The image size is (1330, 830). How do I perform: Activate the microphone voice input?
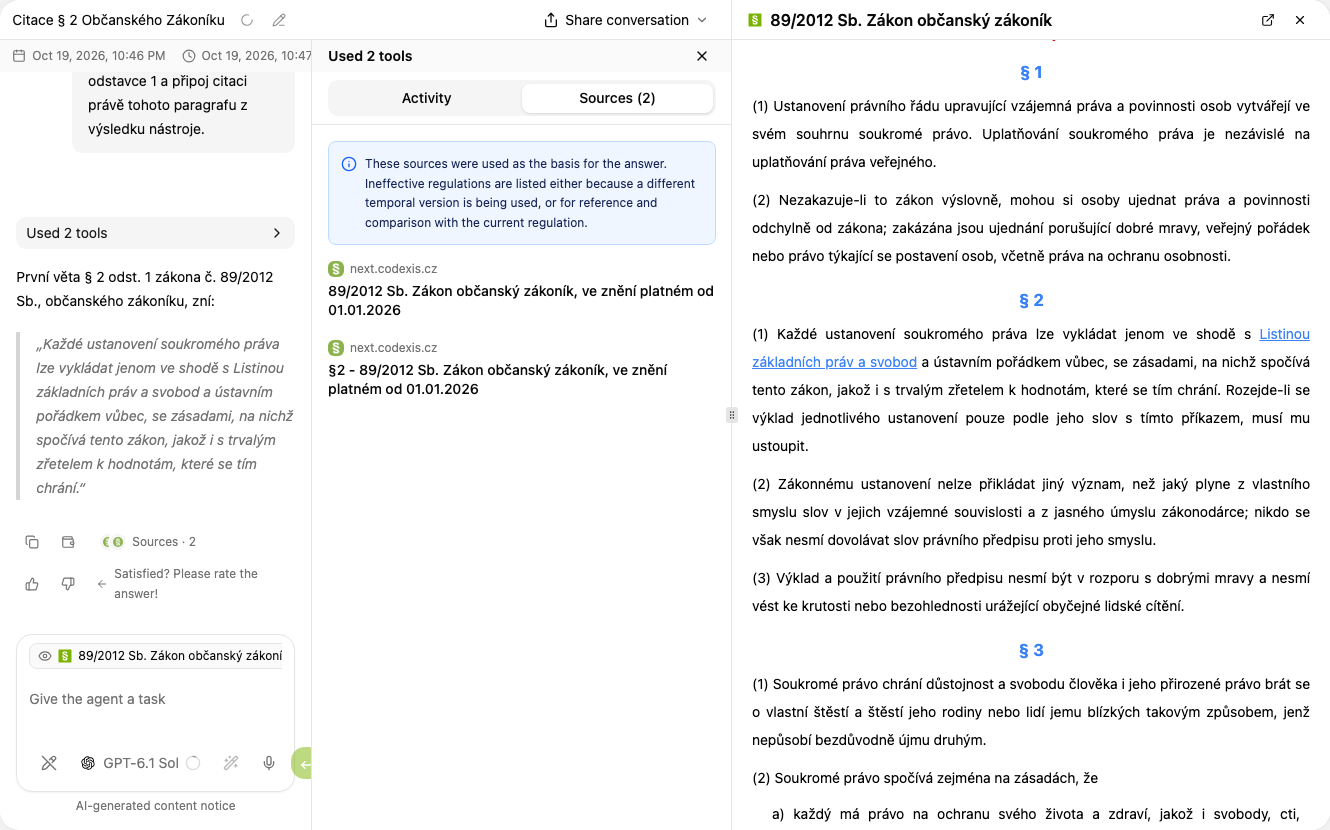pos(269,763)
